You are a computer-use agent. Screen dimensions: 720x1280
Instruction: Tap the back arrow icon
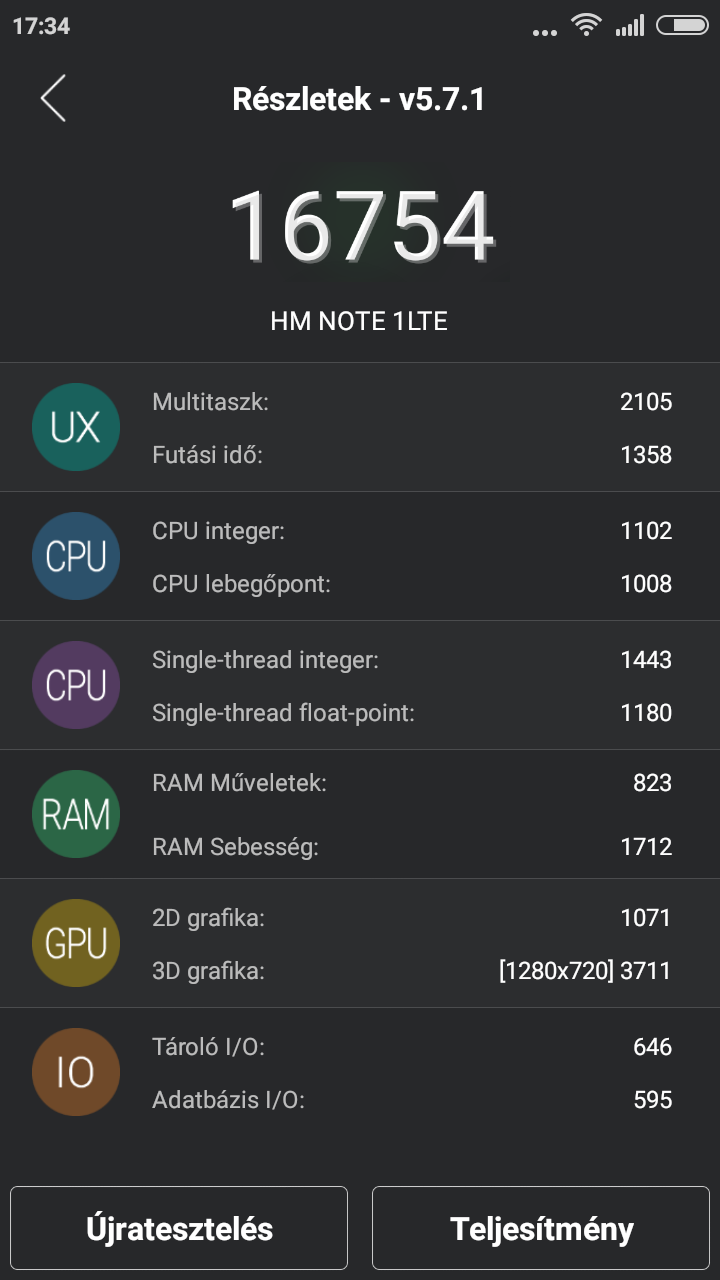[53, 99]
